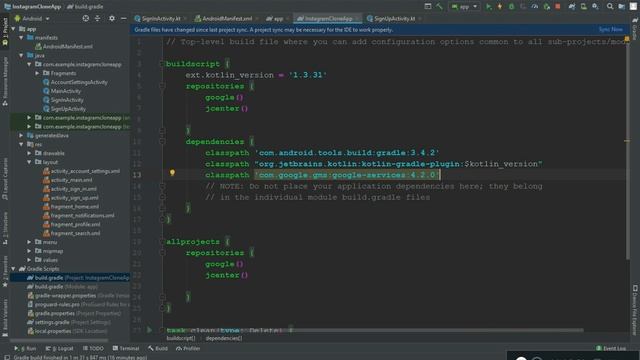Switch to the SignUpActivity.kt tab

click(x=393, y=19)
